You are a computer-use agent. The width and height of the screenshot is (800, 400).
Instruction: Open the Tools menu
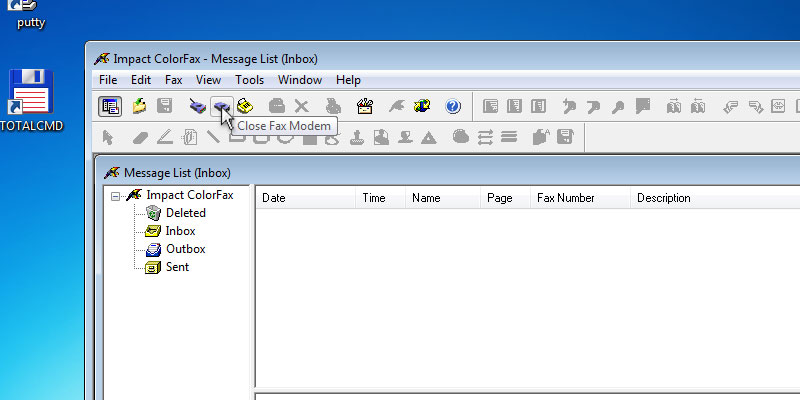tap(249, 80)
